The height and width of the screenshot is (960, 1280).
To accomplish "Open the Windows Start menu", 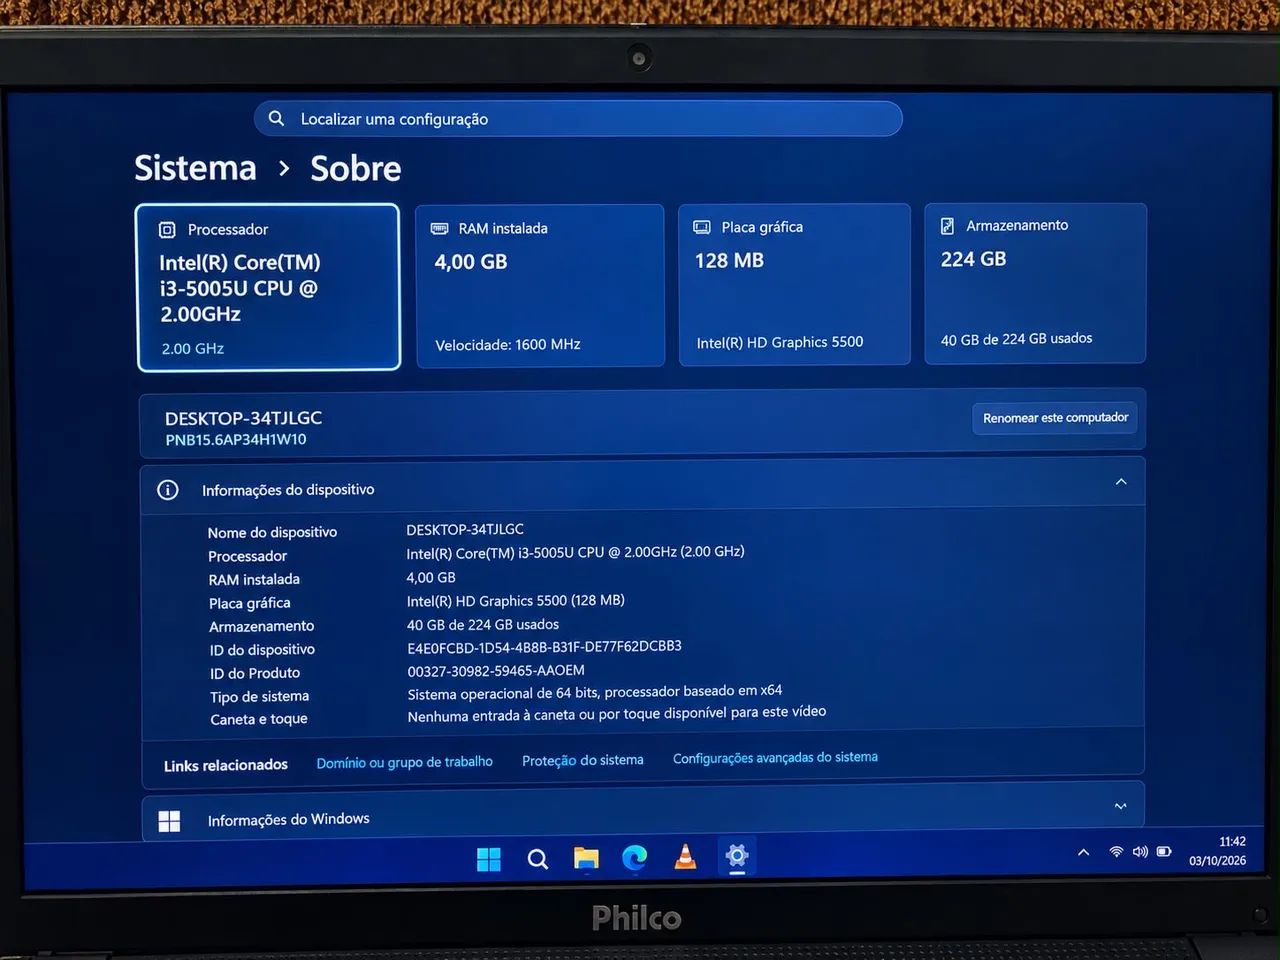I will [489, 859].
